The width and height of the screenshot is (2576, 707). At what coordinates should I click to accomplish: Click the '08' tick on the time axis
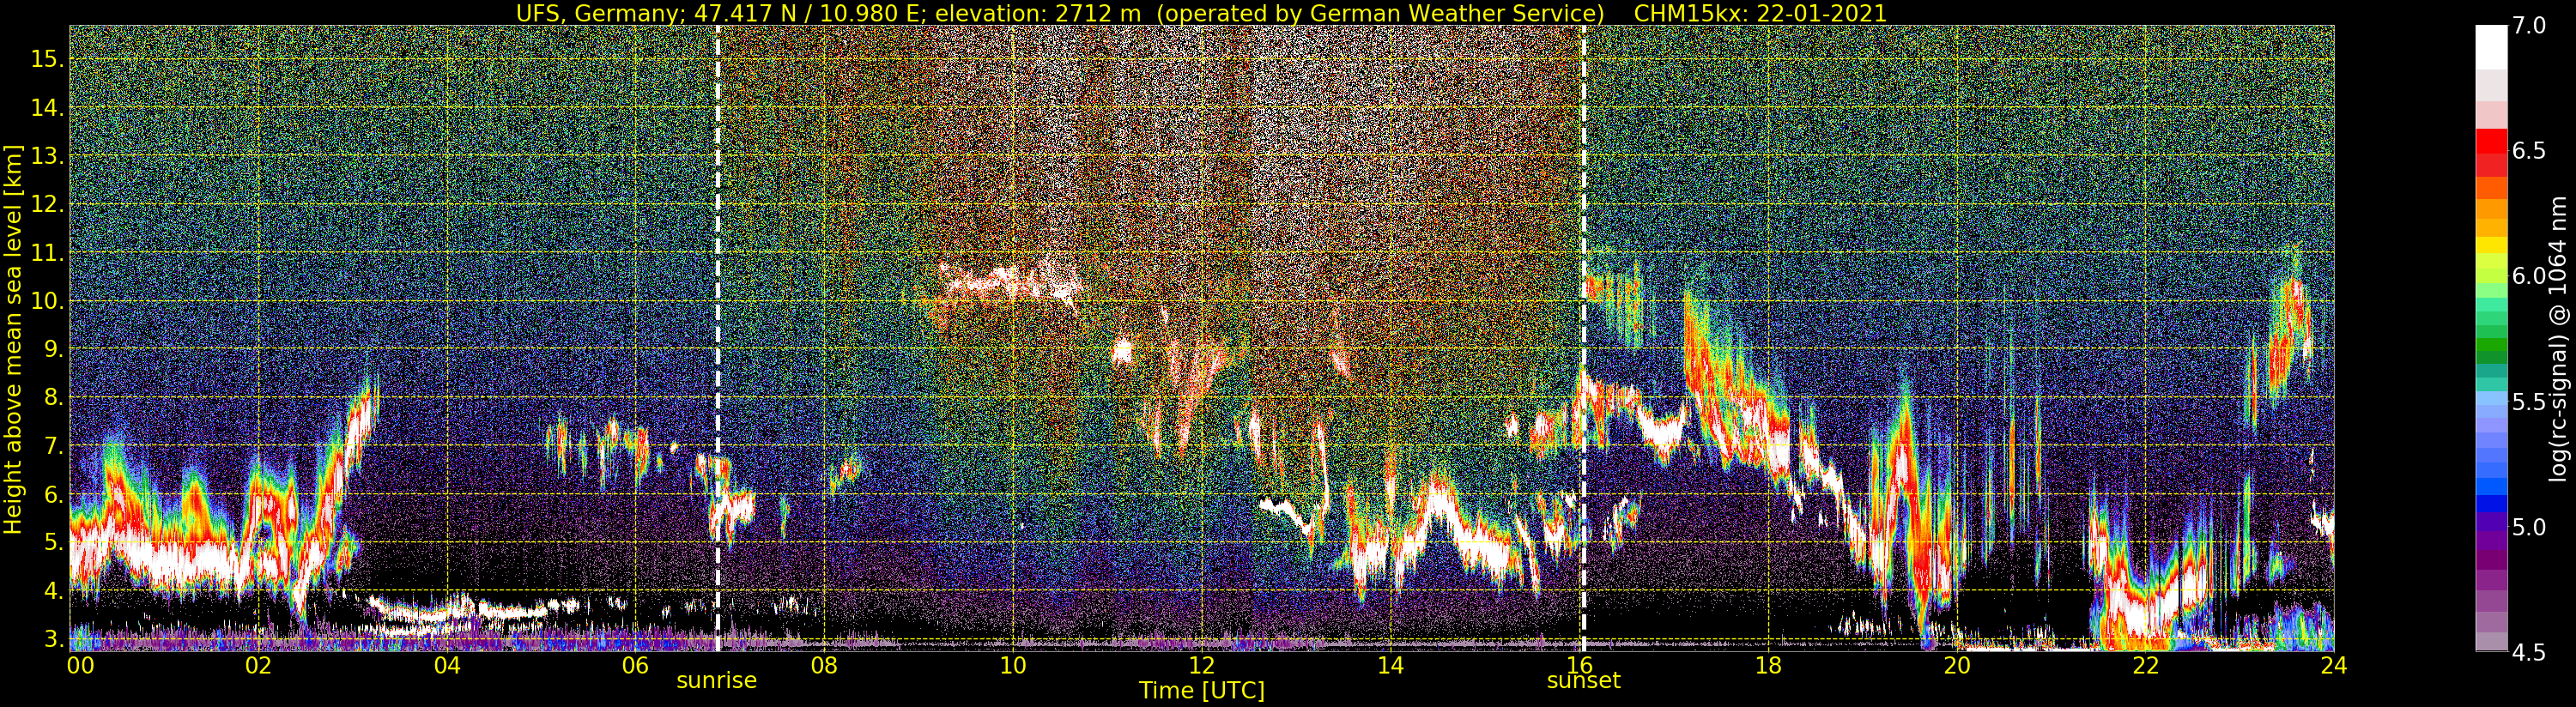point(824,665)
